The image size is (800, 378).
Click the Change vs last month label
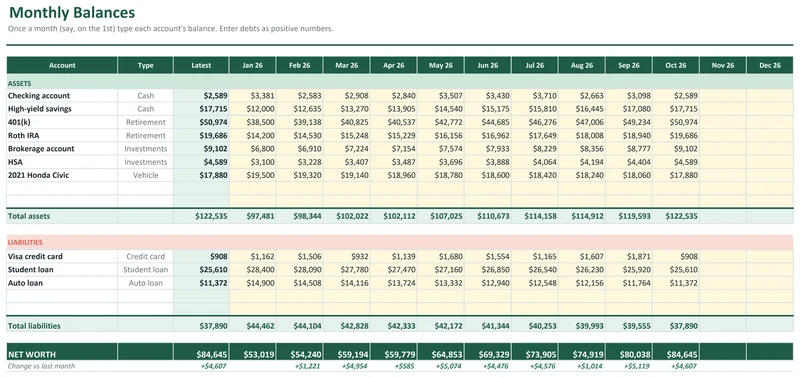tap(41, 366)
